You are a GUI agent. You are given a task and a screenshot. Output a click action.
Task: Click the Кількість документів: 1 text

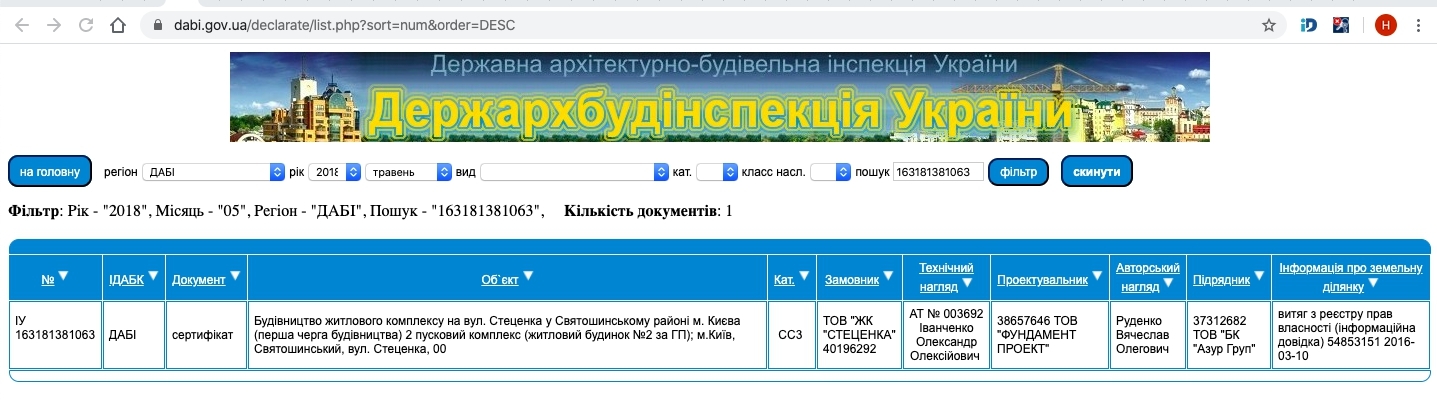point(648,211)
